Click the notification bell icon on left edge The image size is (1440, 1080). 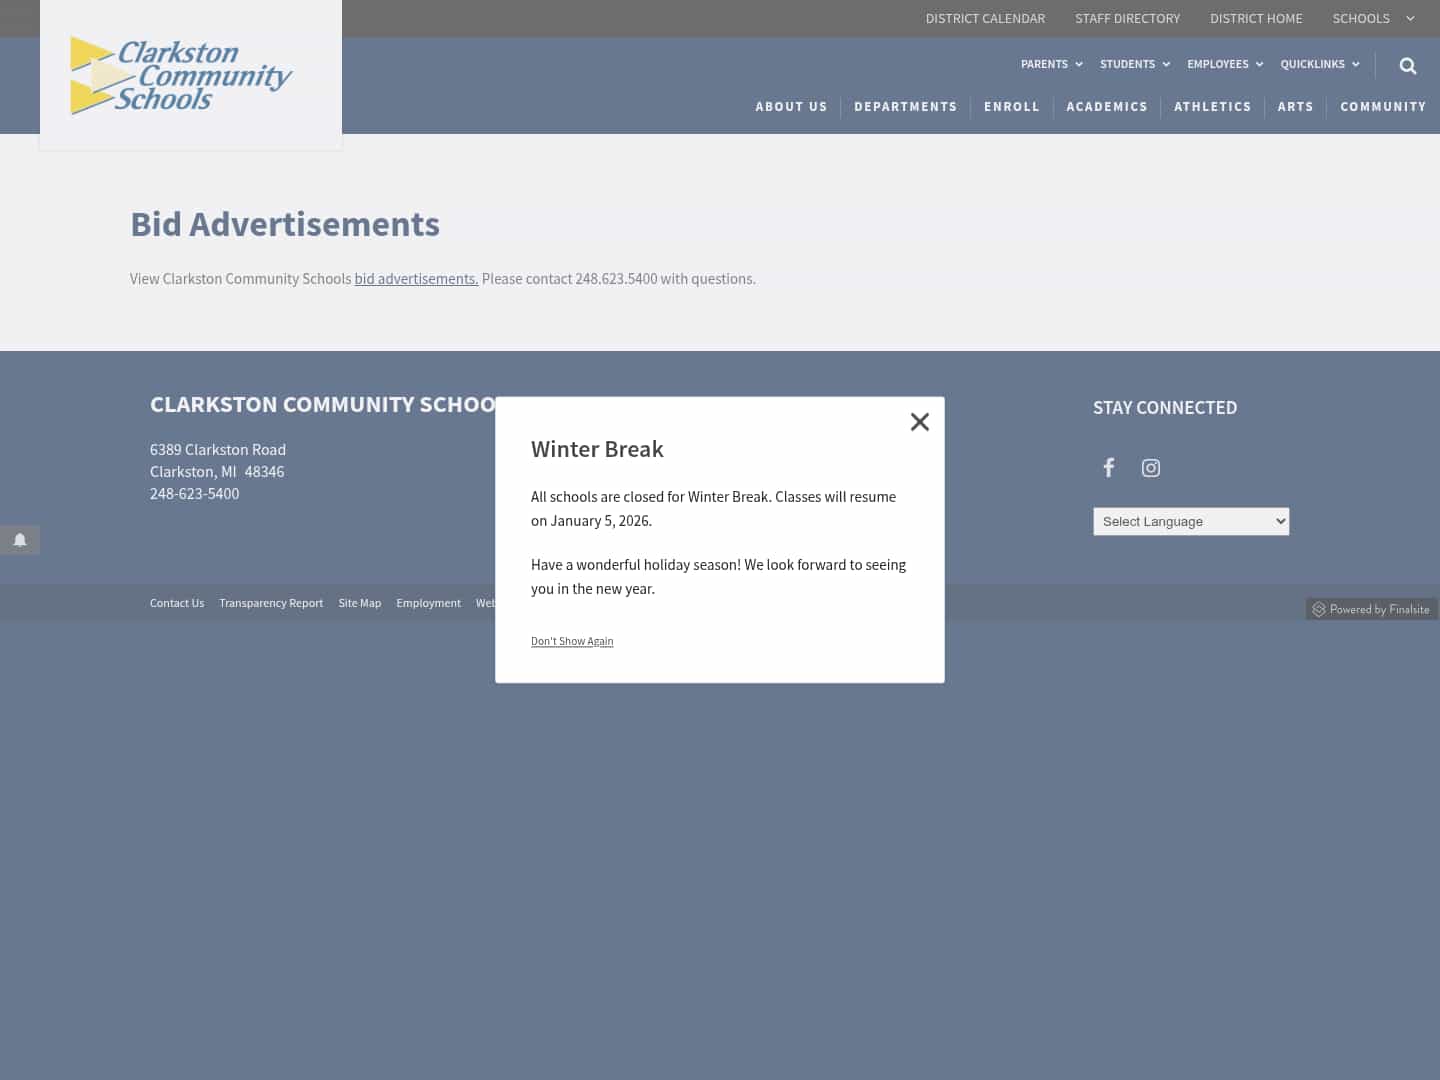(x=20, y=540)
